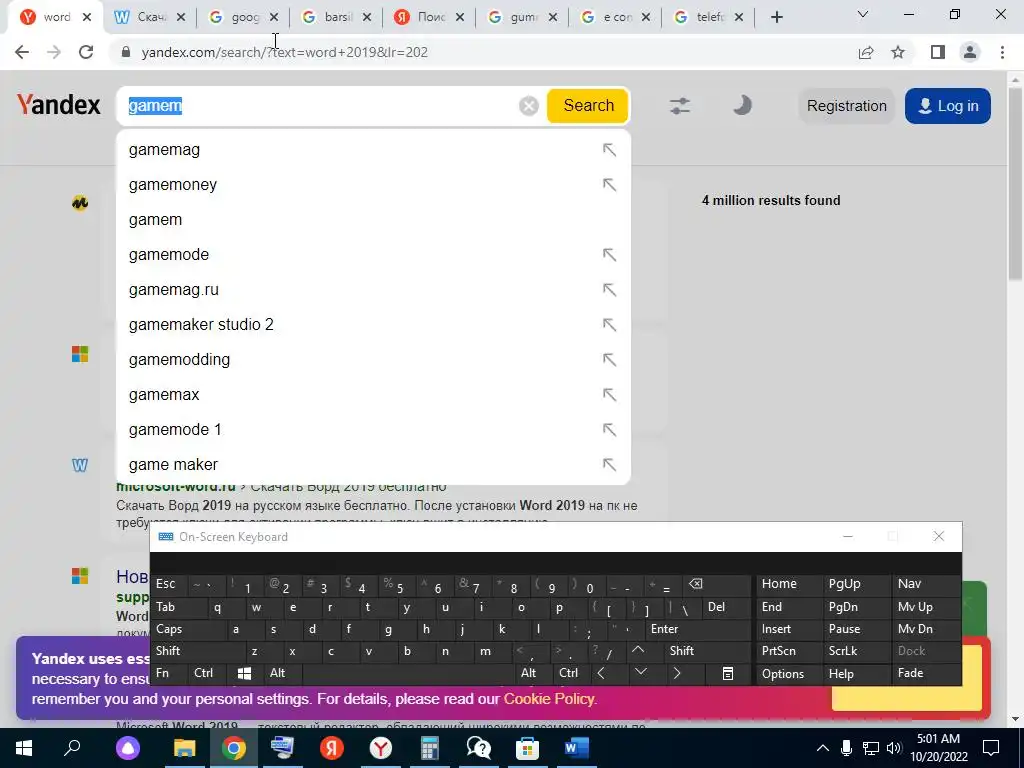Click Options key on On-Screen Keyboard

point(790,673)
